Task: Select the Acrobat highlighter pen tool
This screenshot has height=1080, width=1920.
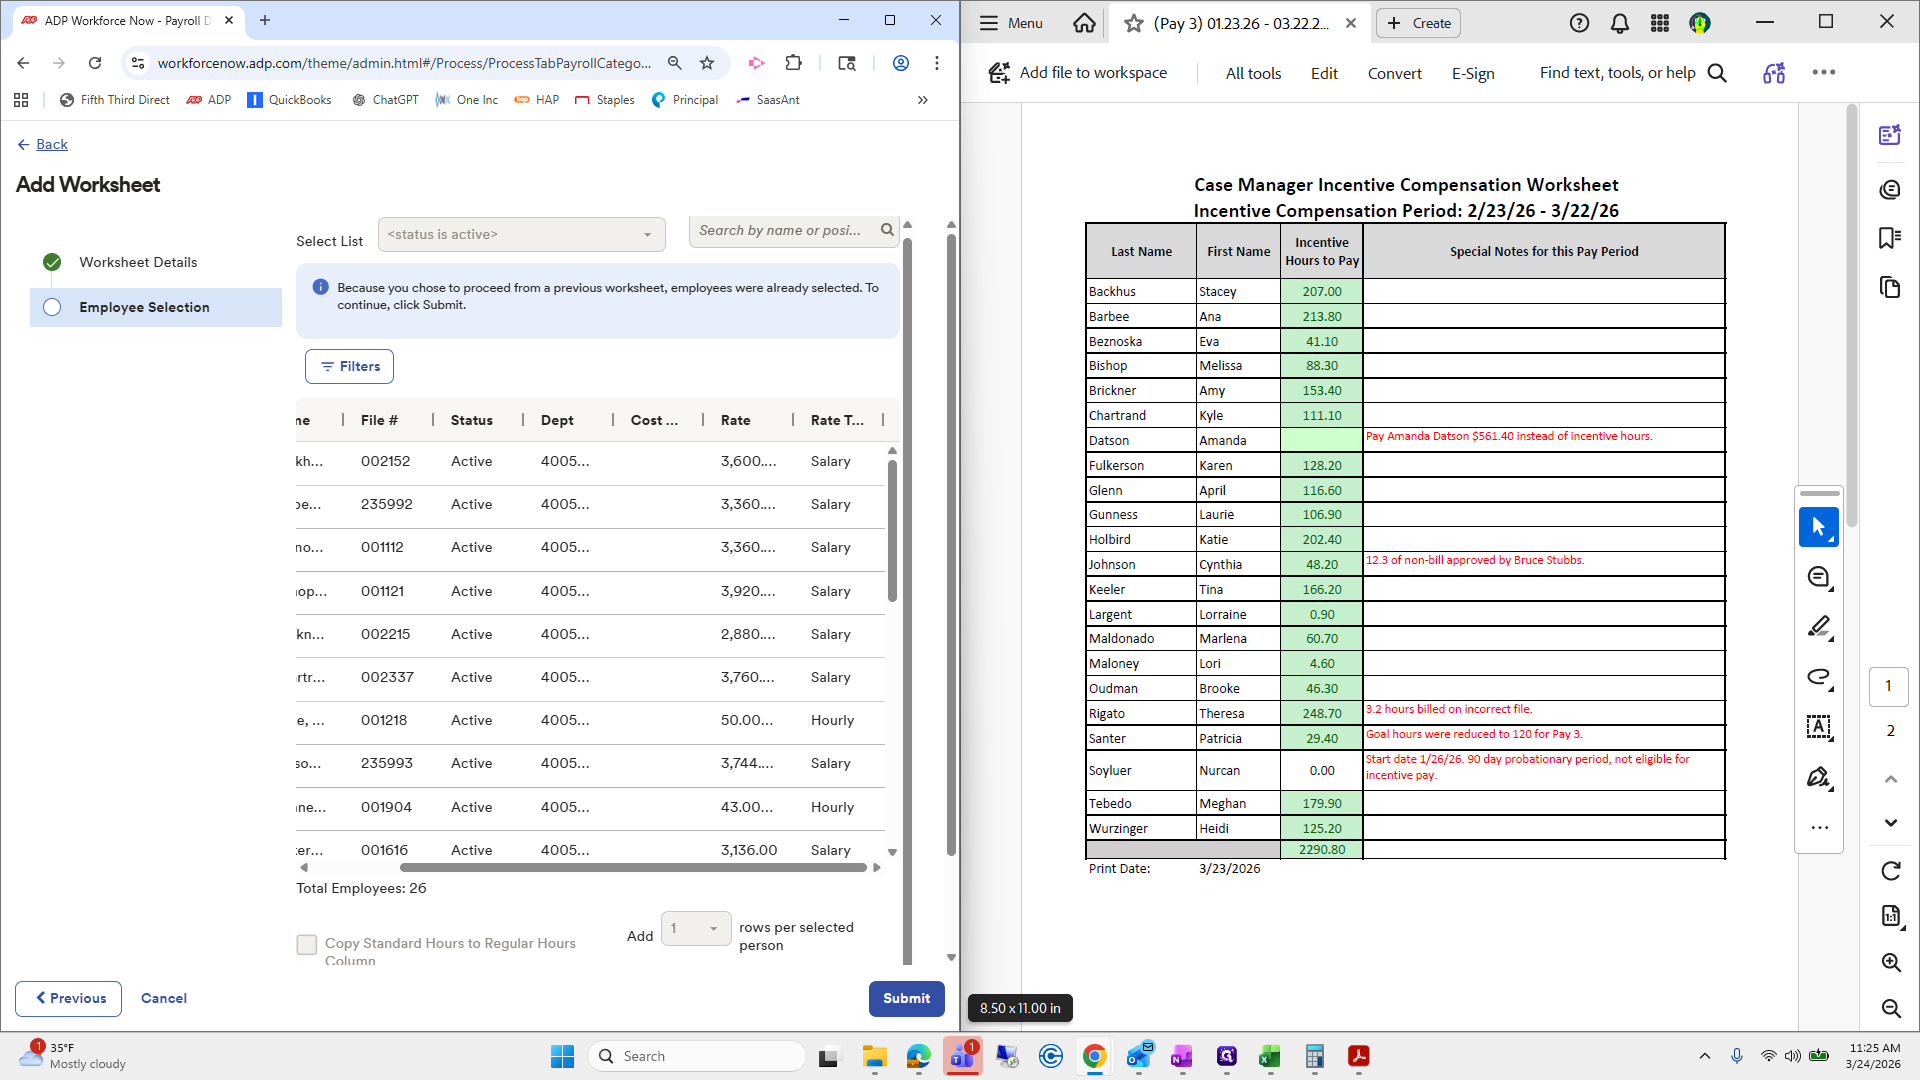Action: click(1818, 627)
